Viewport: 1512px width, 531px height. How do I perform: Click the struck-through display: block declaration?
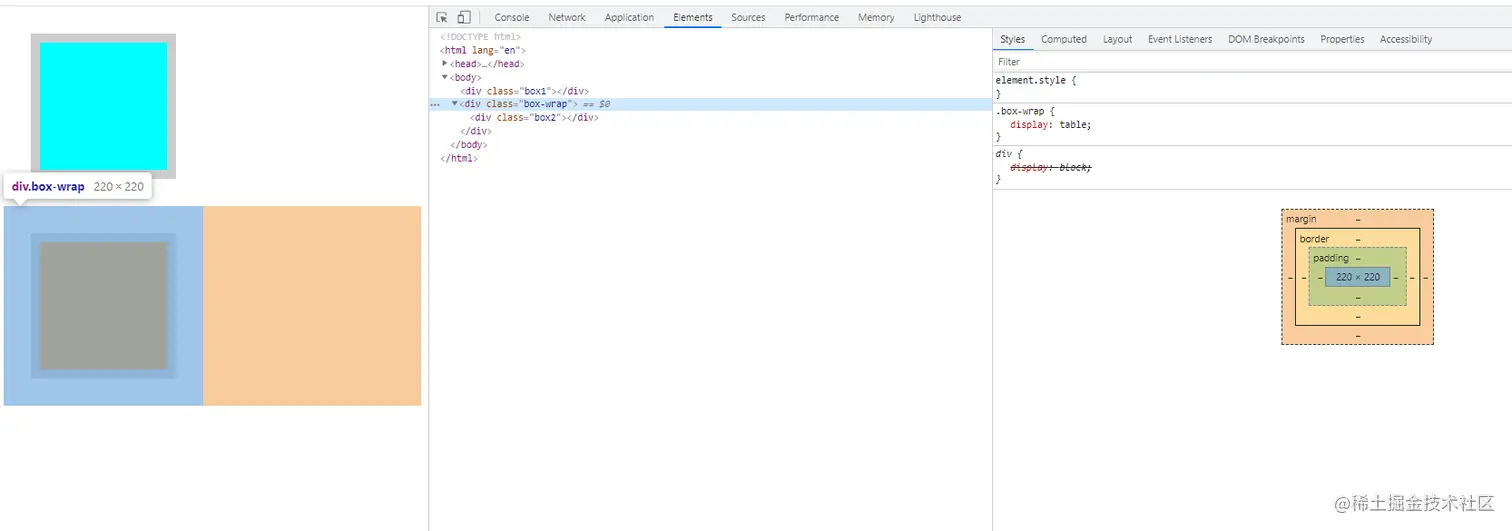[x=1050, y=167]
